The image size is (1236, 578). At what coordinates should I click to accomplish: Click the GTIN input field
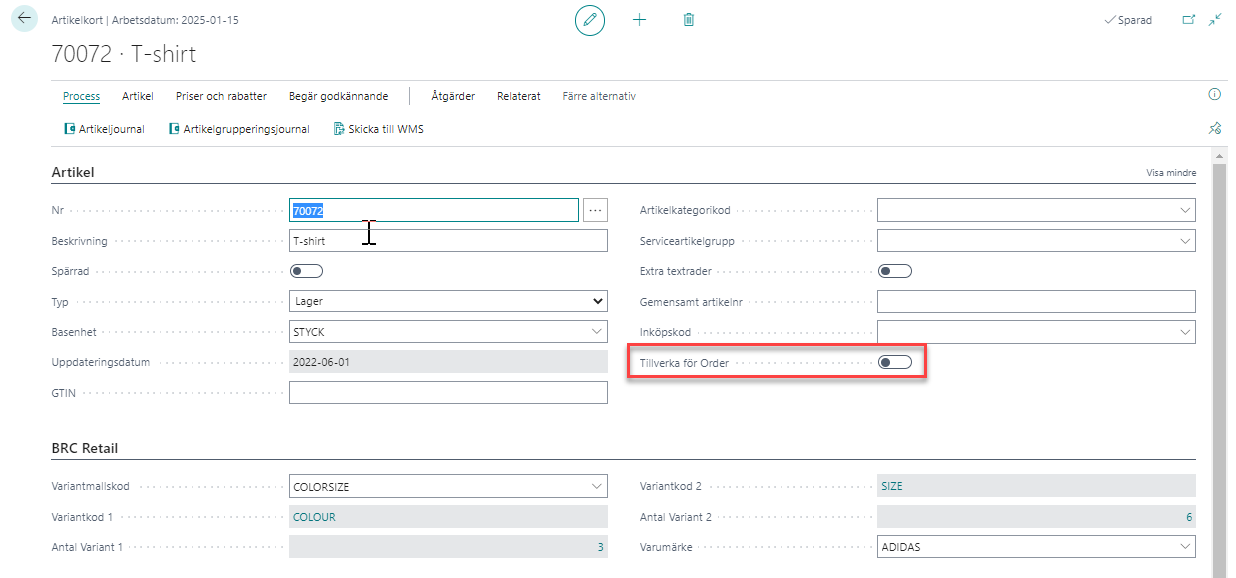tap(448, 393)
